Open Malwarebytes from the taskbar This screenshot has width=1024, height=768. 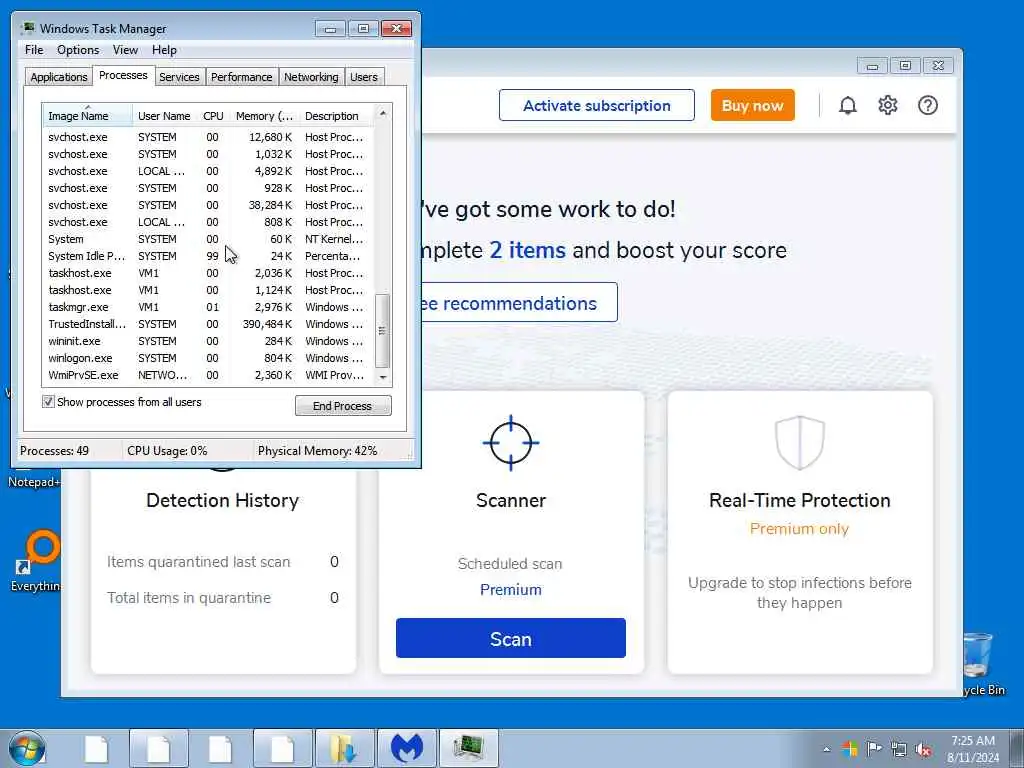(x=406, y=748)
